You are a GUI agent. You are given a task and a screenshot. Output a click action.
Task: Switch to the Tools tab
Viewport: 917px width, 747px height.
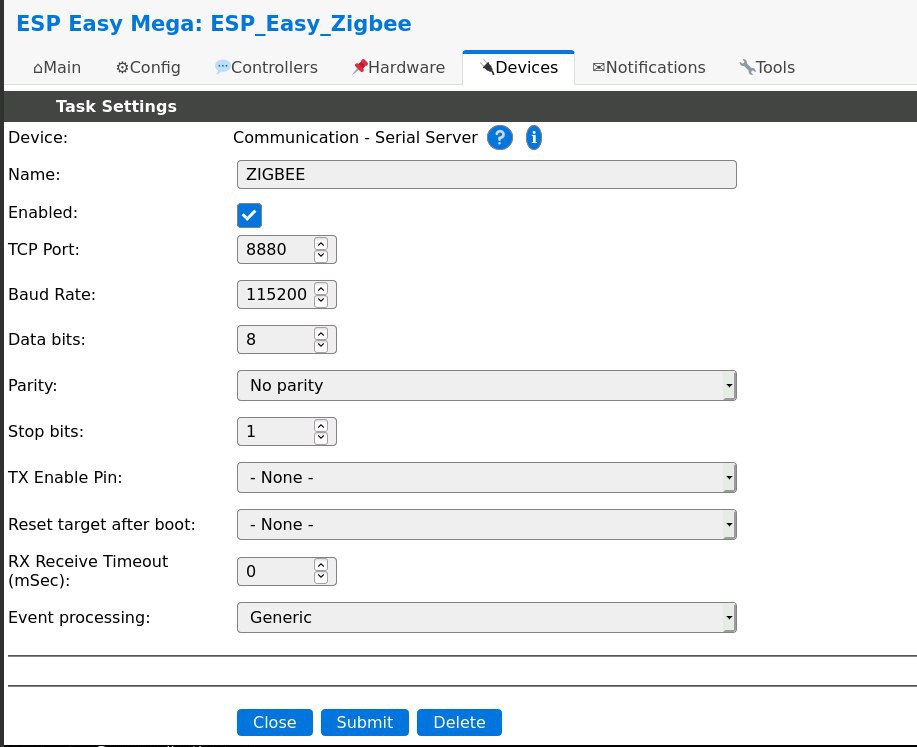(767, 68)
